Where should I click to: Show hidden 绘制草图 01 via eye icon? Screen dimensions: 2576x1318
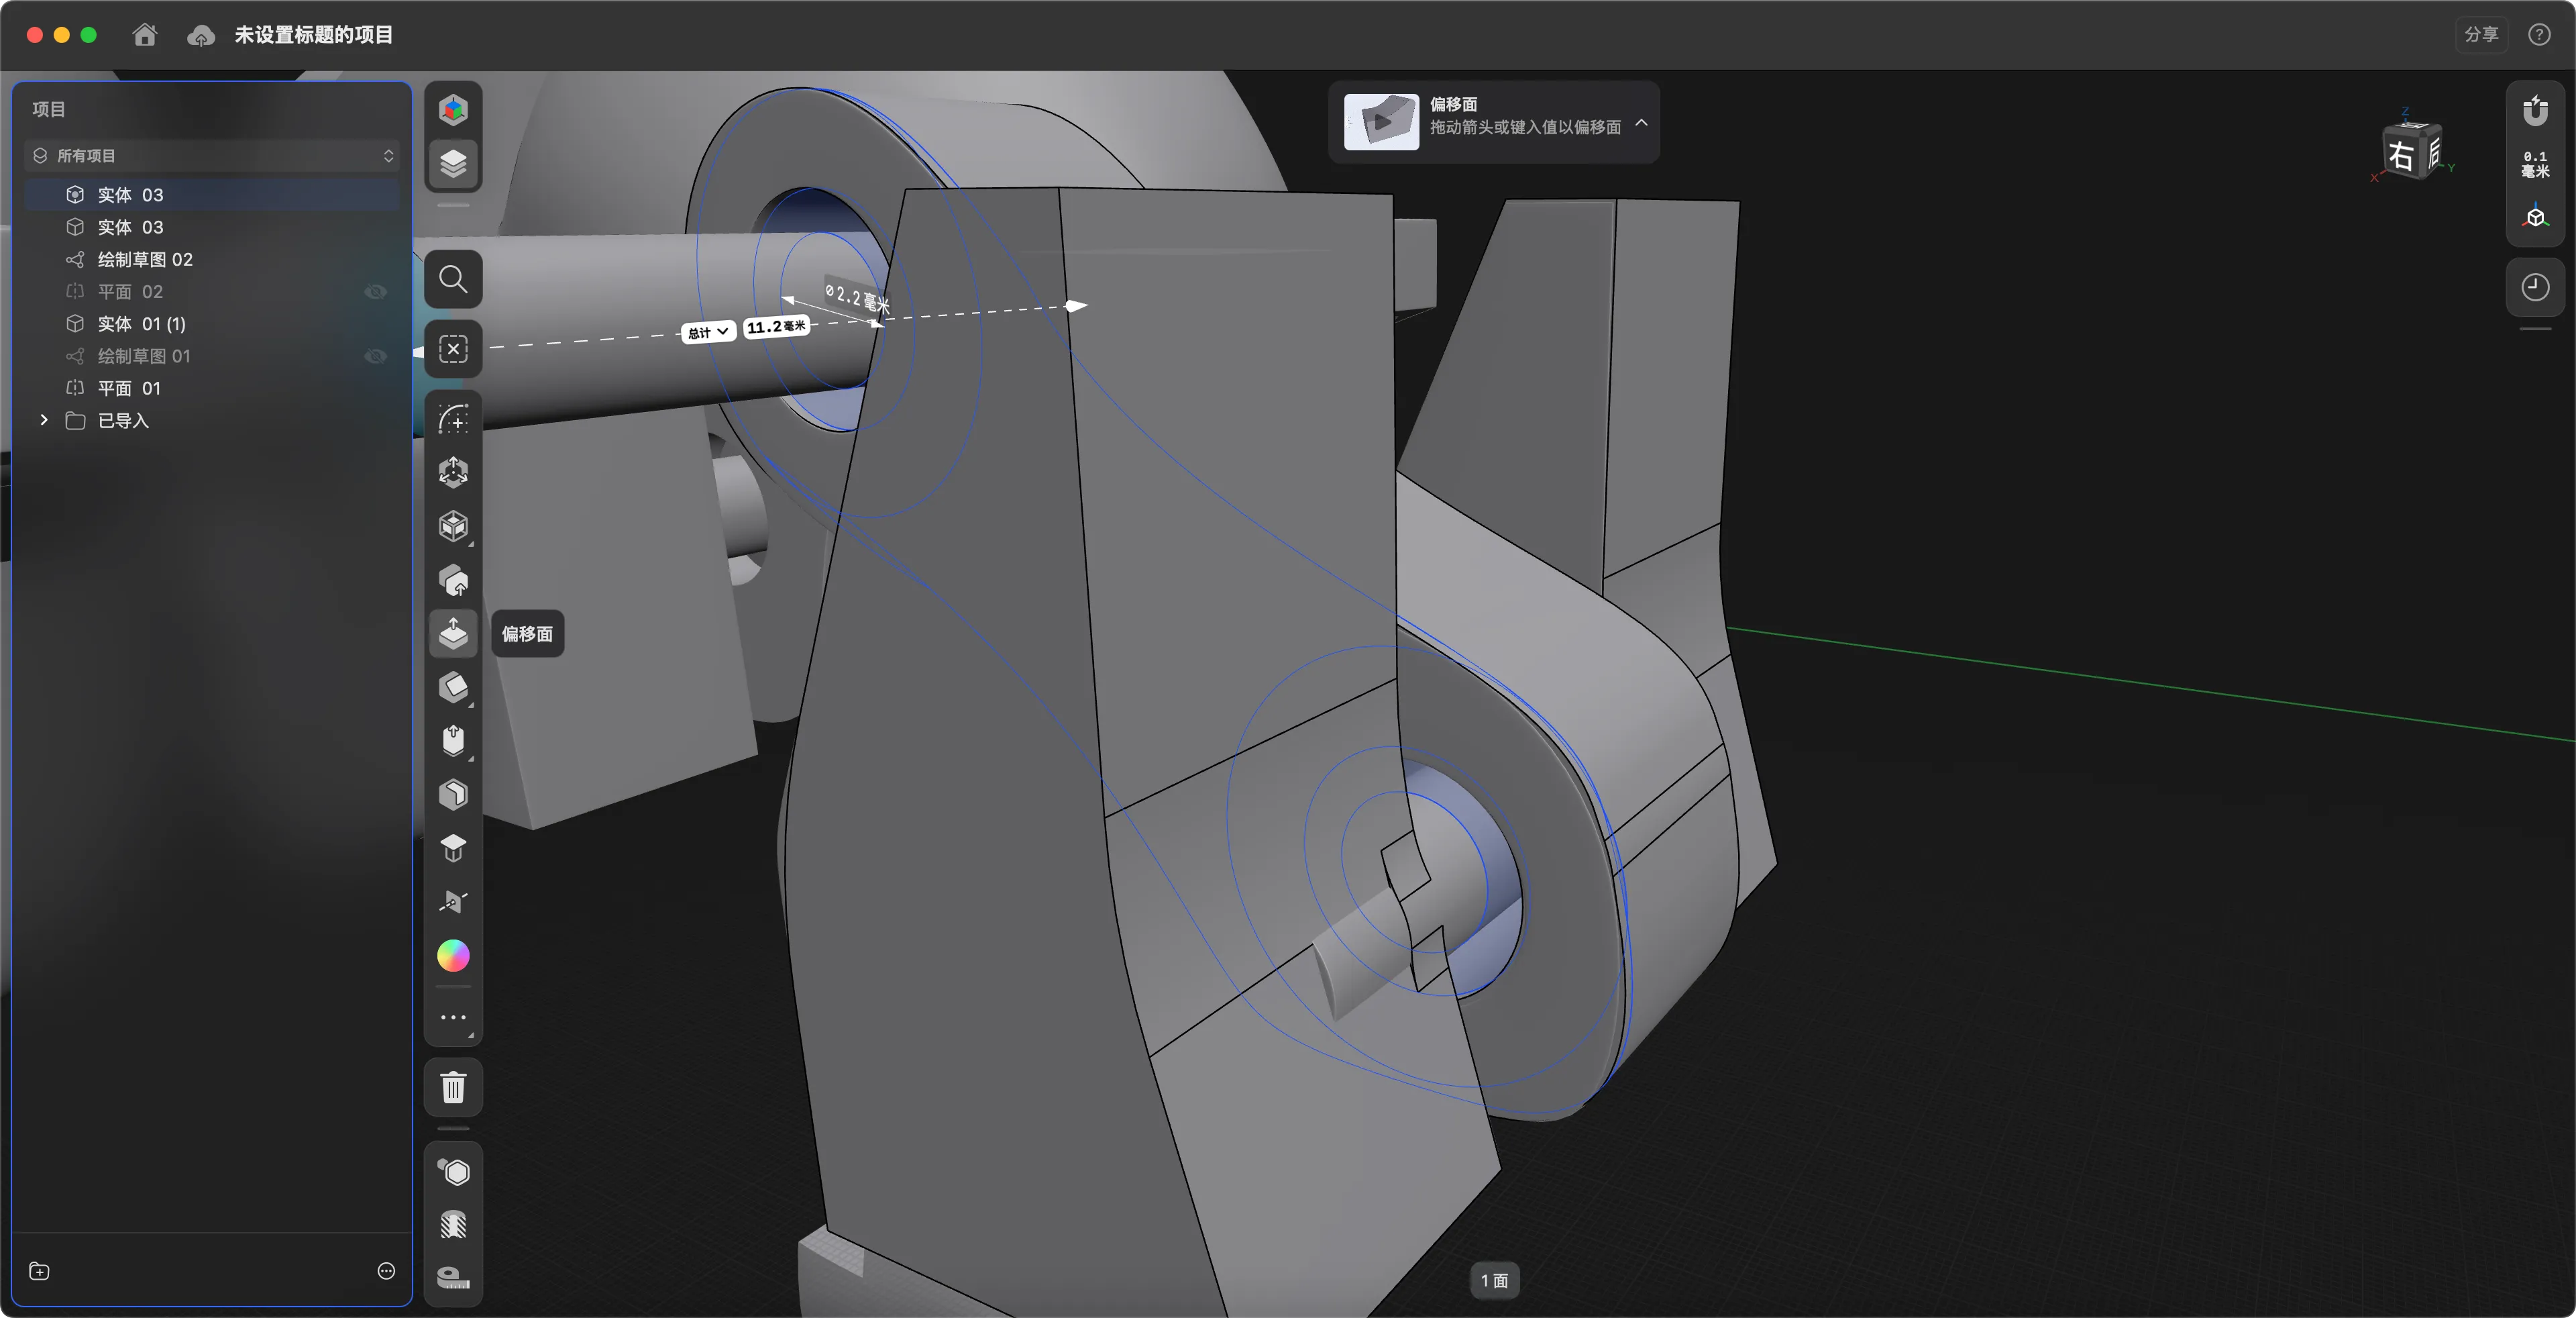[x=376, y=356]
